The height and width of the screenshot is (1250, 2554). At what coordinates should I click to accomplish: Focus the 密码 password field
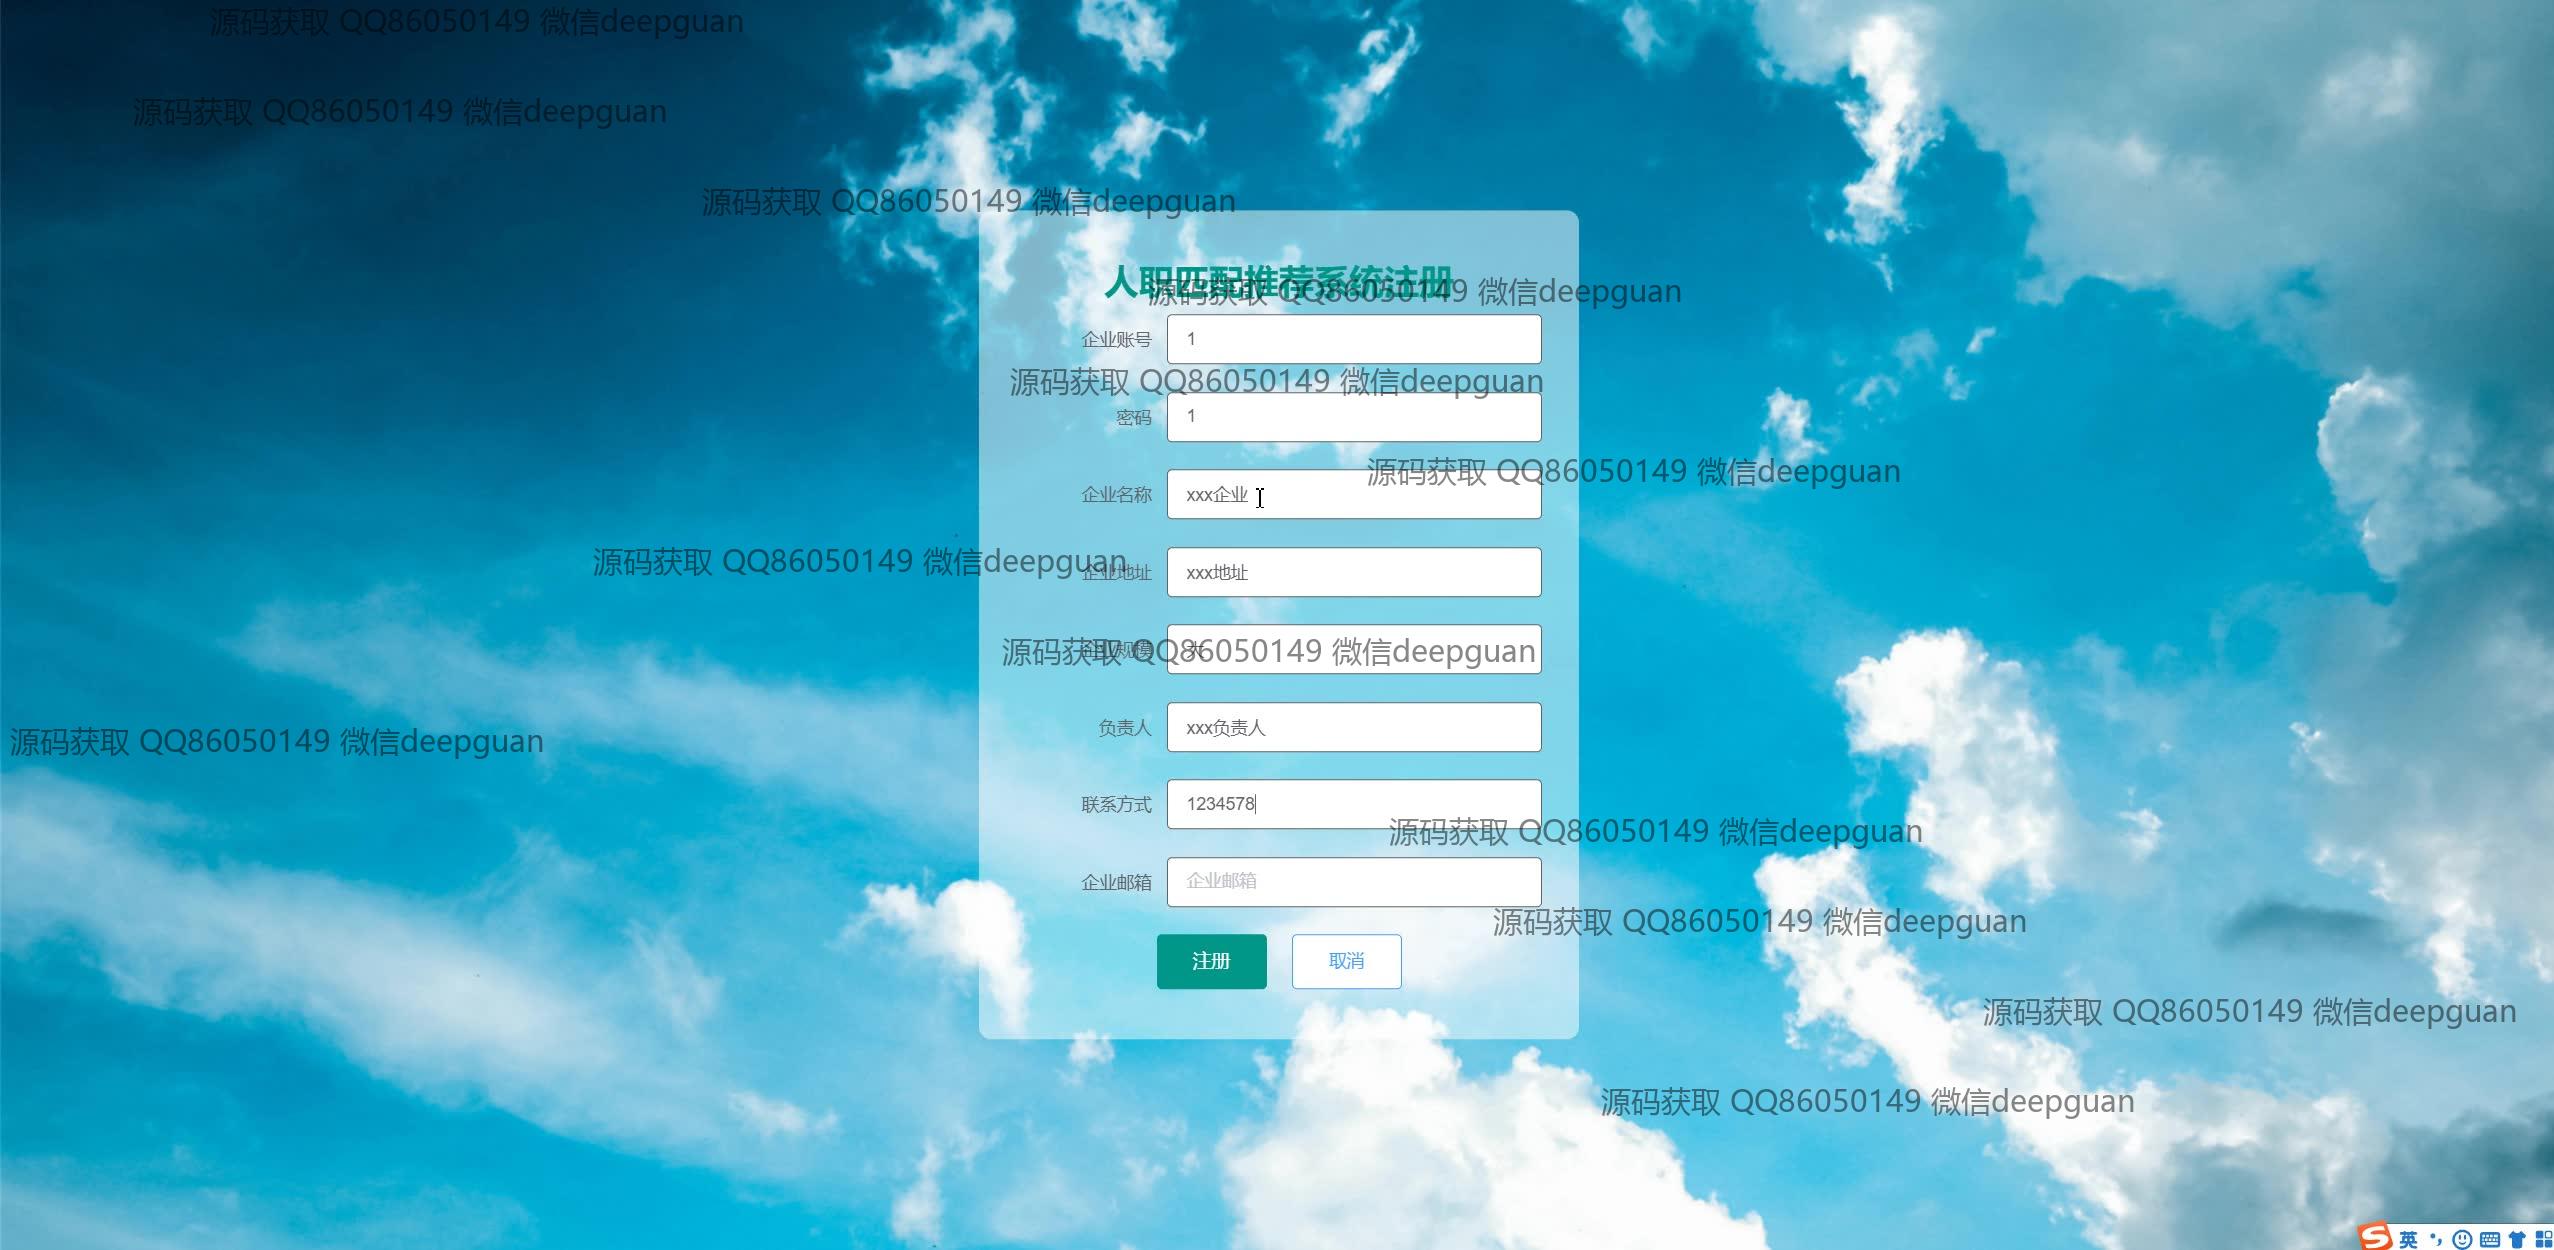pos(1353,417)
